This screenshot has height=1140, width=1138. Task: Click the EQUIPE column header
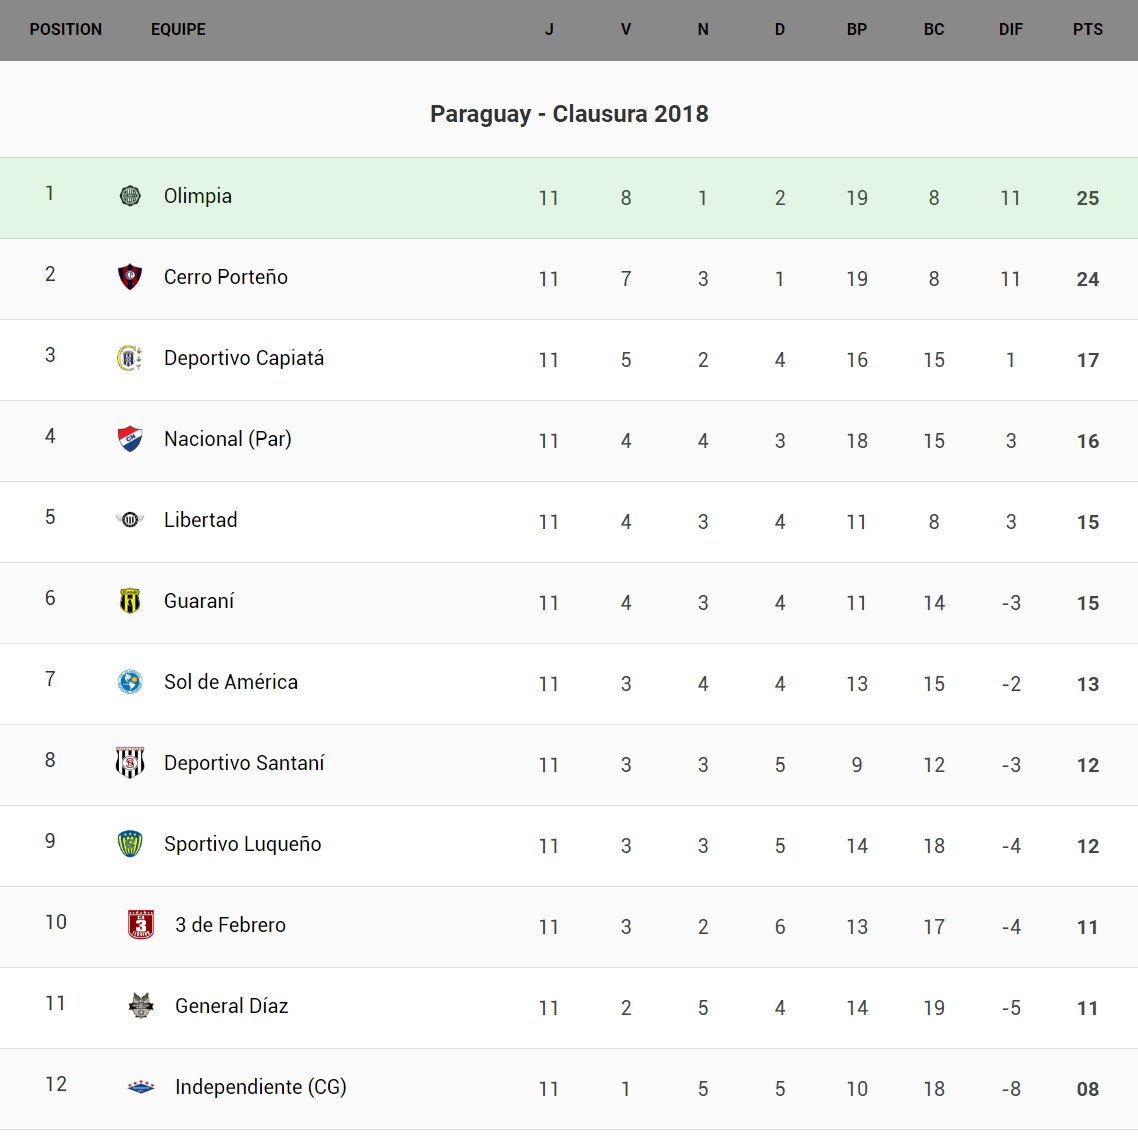tap(178, 30)
